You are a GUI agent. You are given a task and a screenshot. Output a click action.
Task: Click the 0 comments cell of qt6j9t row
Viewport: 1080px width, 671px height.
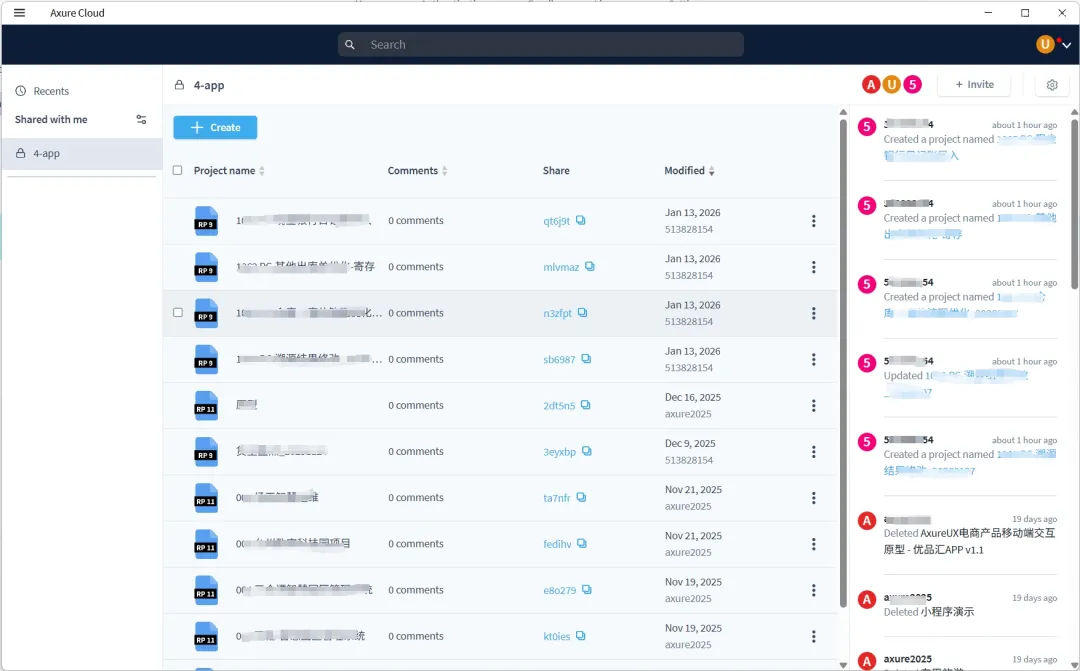(x=415, y=220)
